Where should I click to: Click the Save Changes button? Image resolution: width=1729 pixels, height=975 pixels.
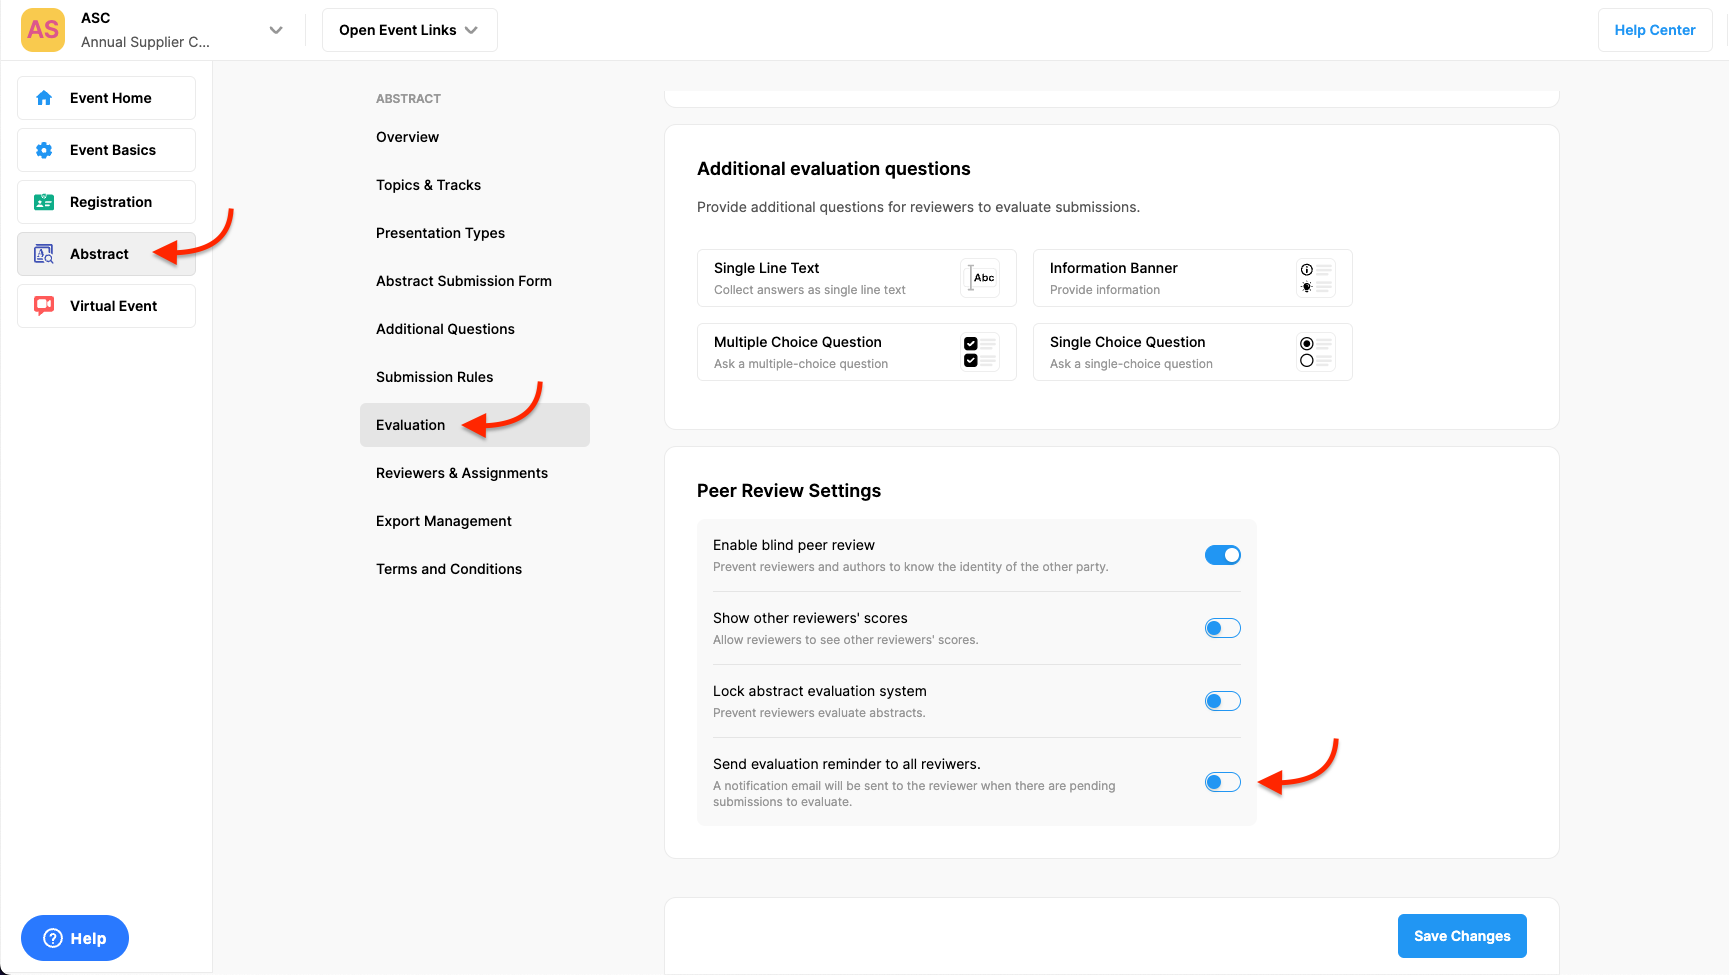pyautogui.click(x=1461, y=936)
